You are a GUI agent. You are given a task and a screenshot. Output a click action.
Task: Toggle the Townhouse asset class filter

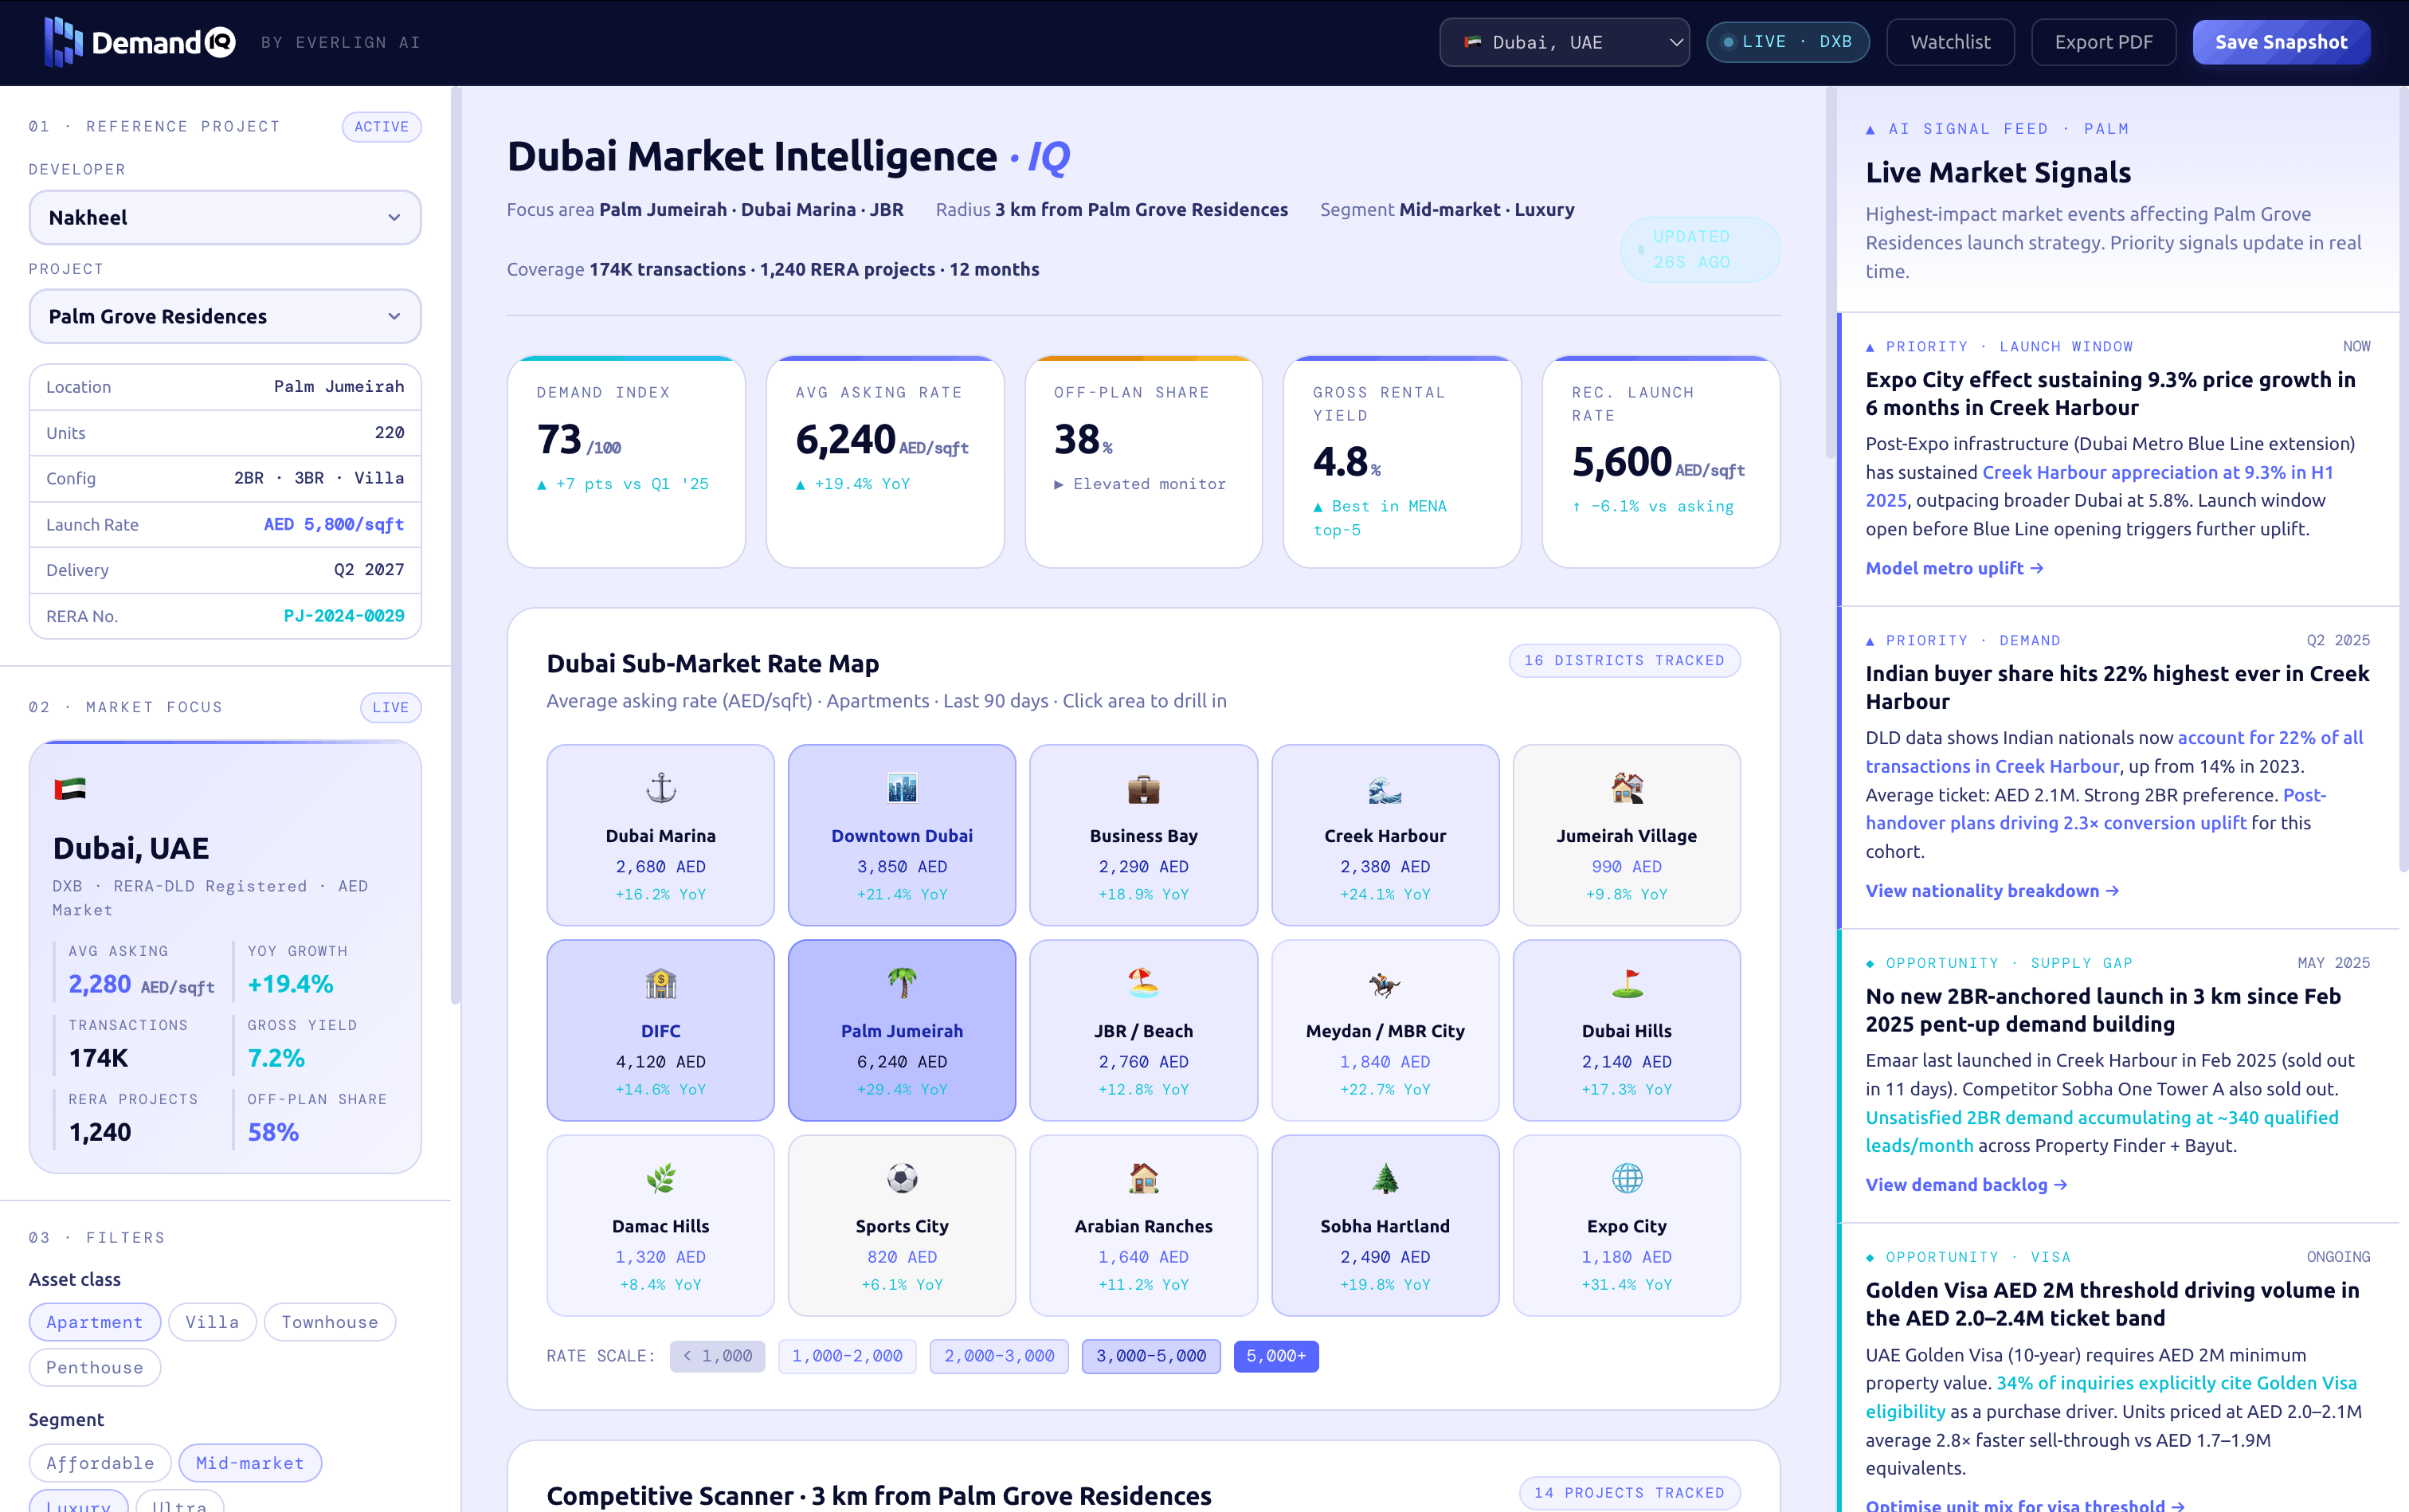(330, 1322)
